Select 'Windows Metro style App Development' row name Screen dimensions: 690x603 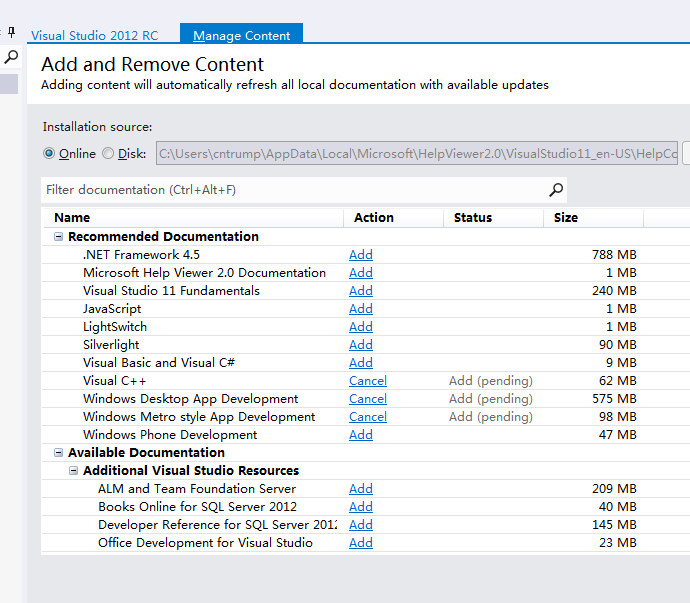(x=199, y=417)
